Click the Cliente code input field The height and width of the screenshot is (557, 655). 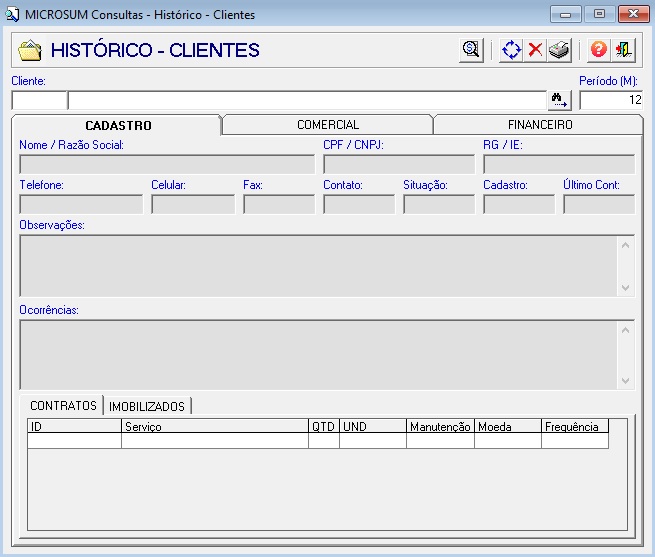(x=39, y=100)
